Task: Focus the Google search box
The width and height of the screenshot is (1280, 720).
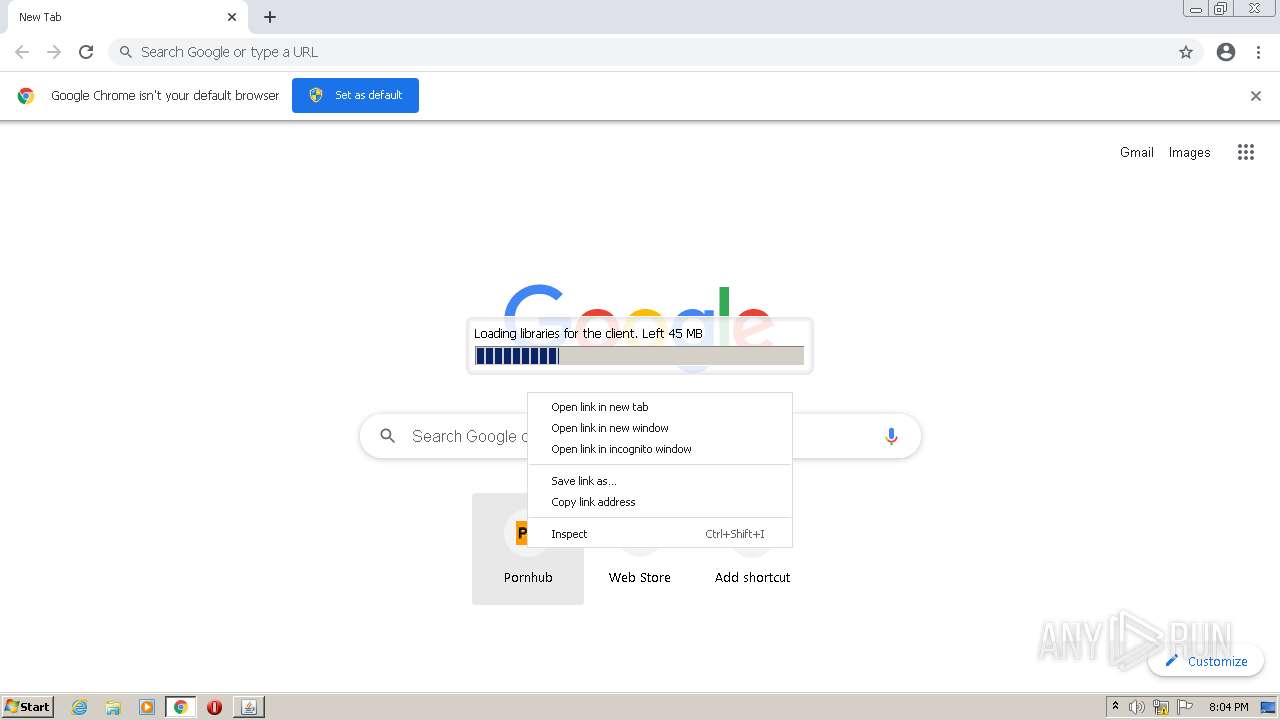Action: (x=640, y=436)
